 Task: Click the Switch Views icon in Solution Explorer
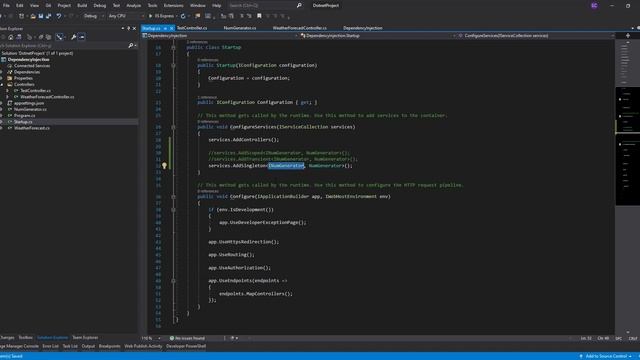click(x=19, y=37)
